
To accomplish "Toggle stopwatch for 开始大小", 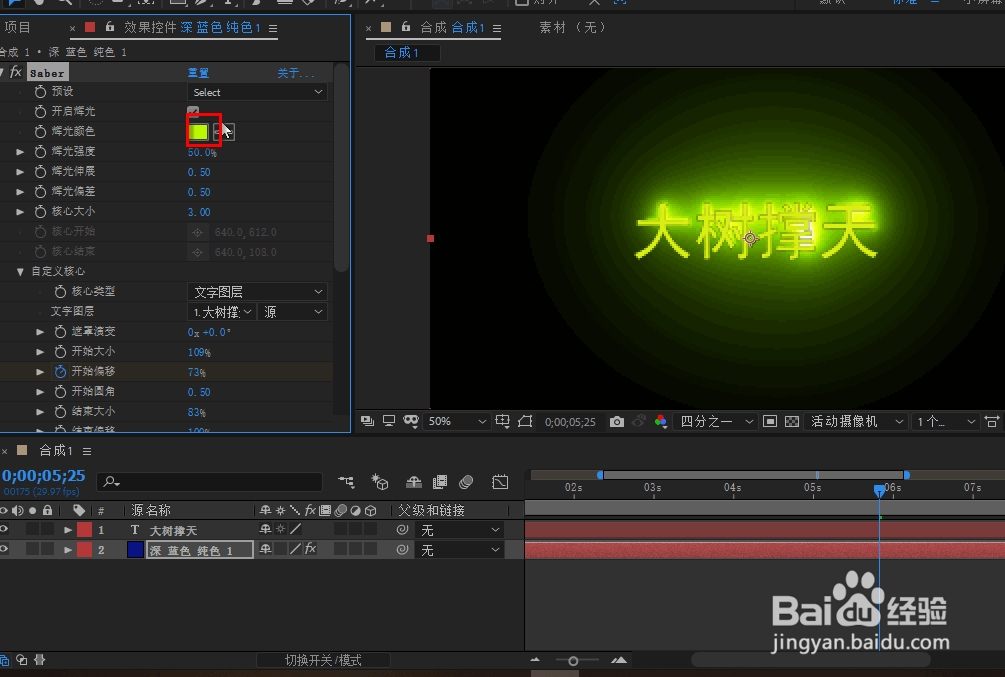I will click(x=60, y=351).
